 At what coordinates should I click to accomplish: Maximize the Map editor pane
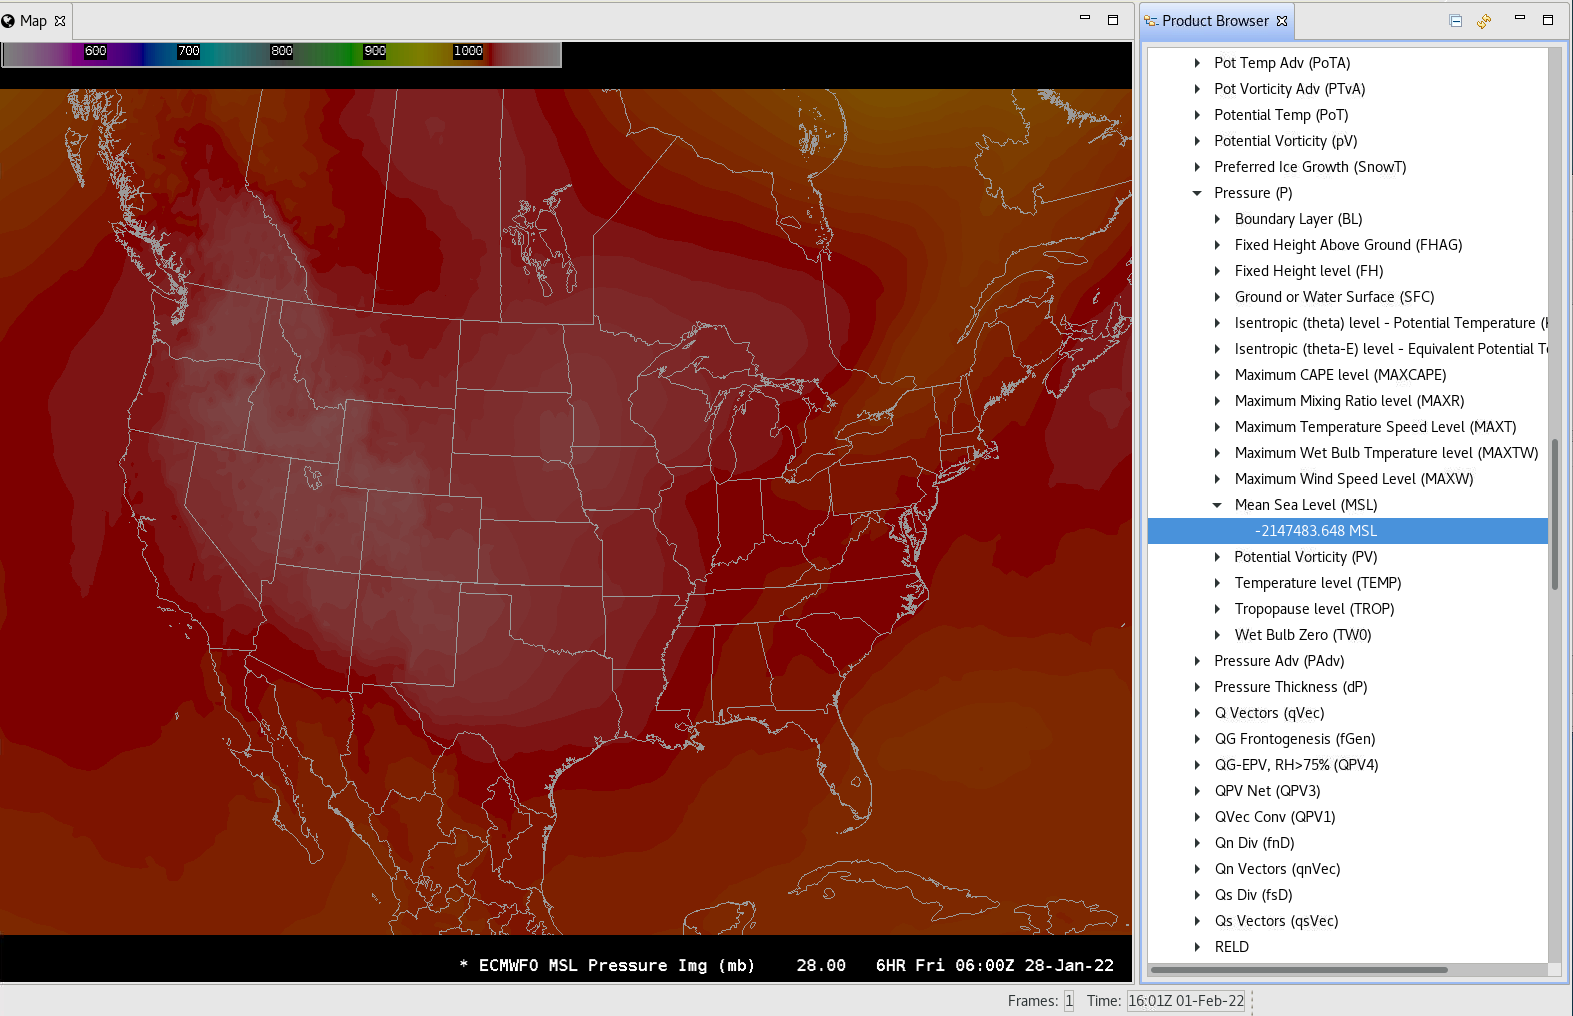[x=1112, y=19]
